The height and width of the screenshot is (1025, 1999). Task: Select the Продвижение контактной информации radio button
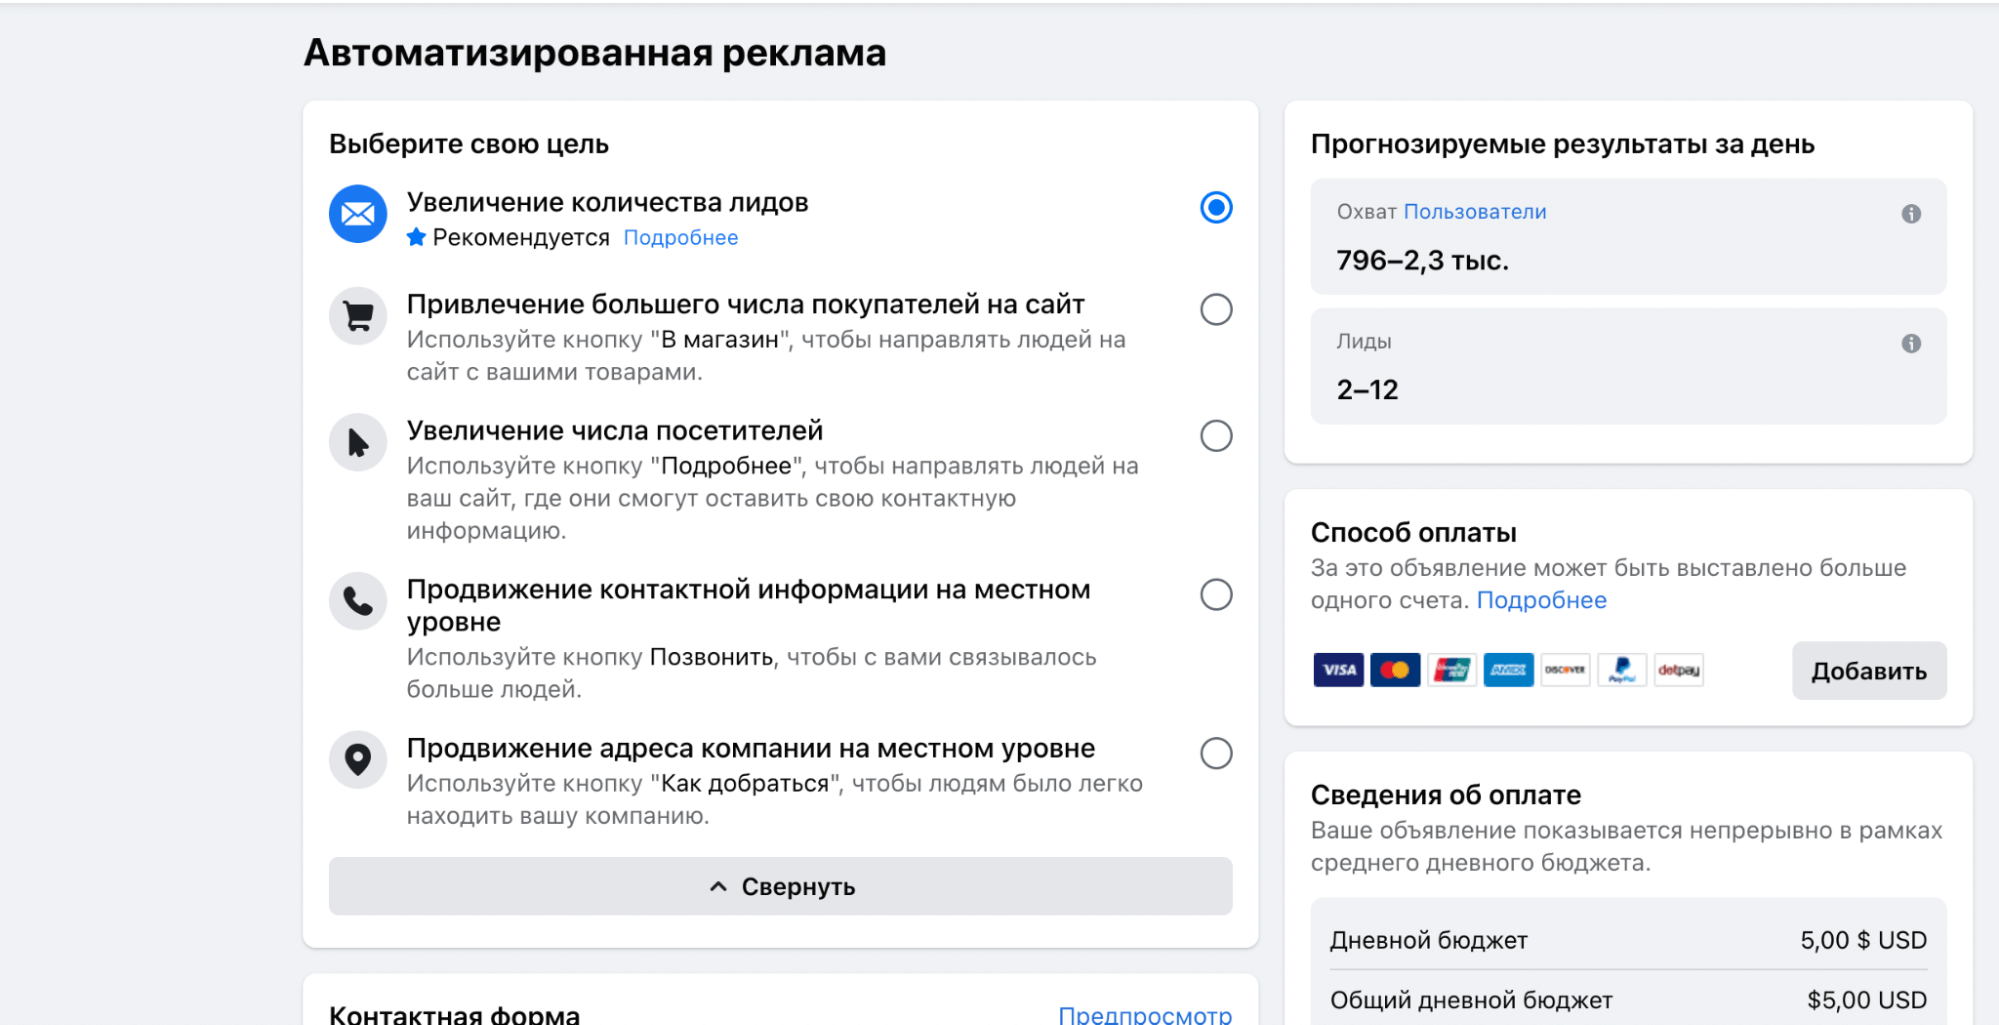pos(1216,594)
